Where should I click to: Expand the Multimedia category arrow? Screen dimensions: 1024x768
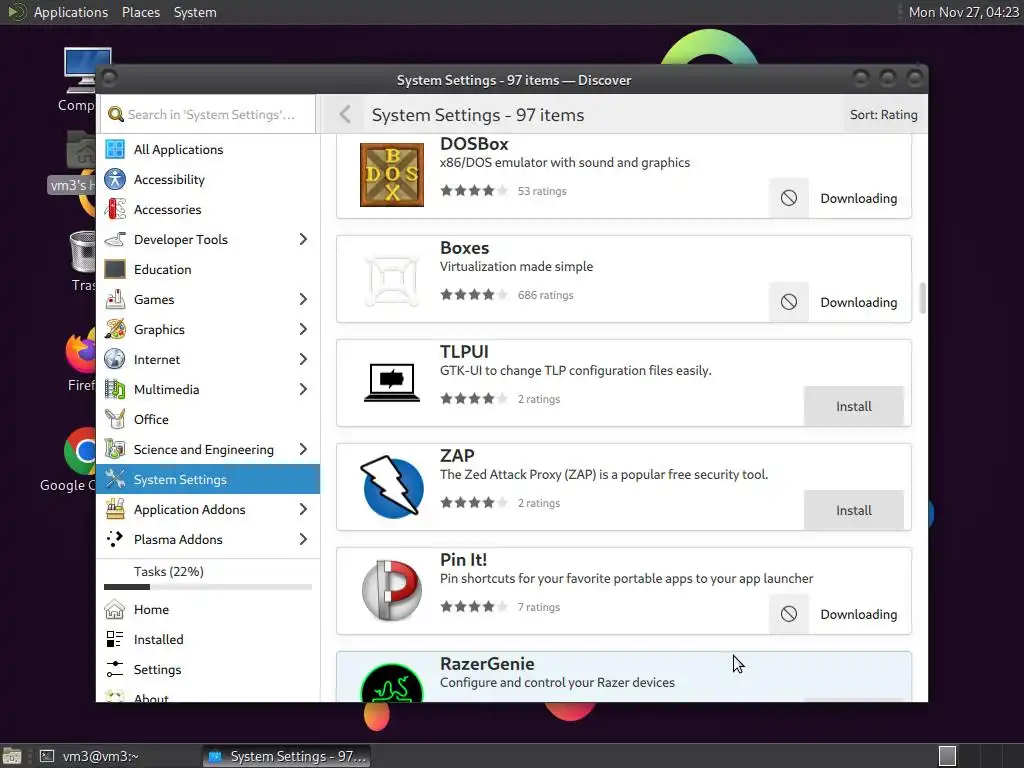point(303,390)
